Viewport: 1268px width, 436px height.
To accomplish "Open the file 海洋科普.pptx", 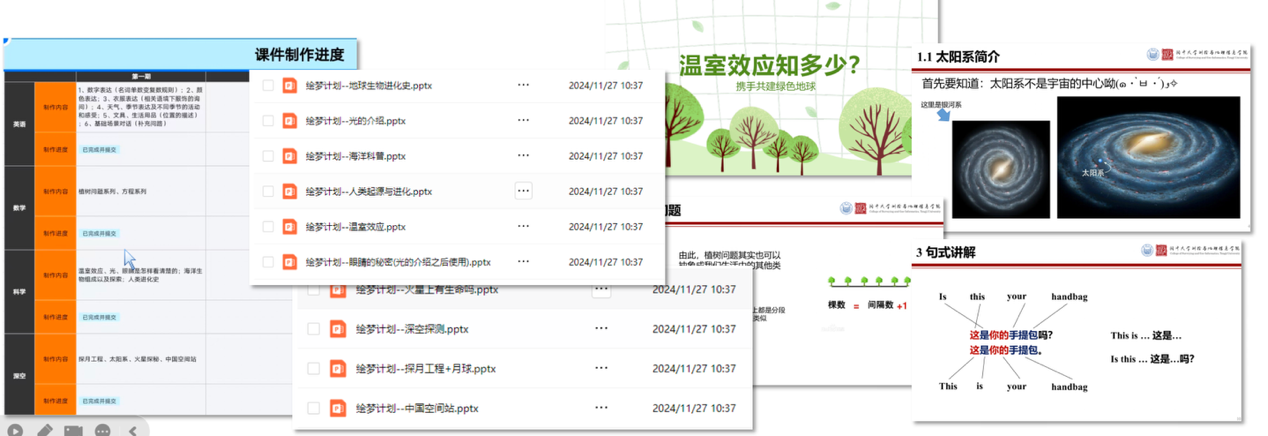I will 355,156.
